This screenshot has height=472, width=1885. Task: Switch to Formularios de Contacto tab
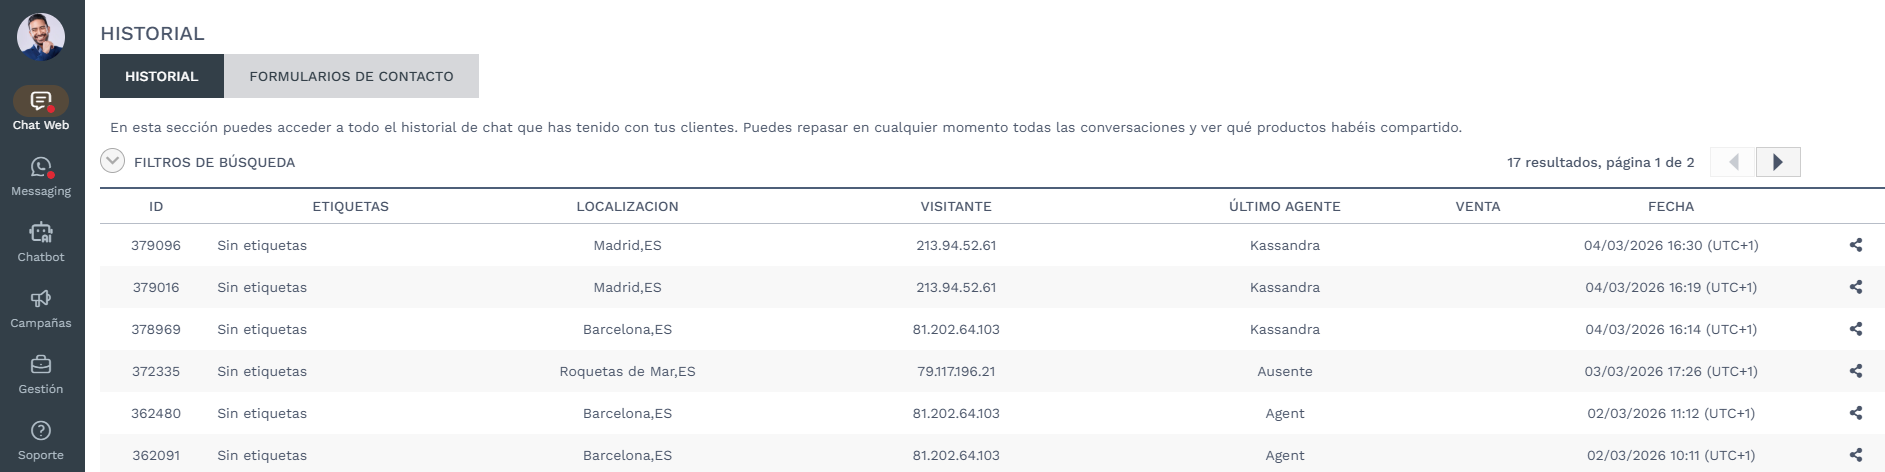pyautogui.click(x=351, y=76)
